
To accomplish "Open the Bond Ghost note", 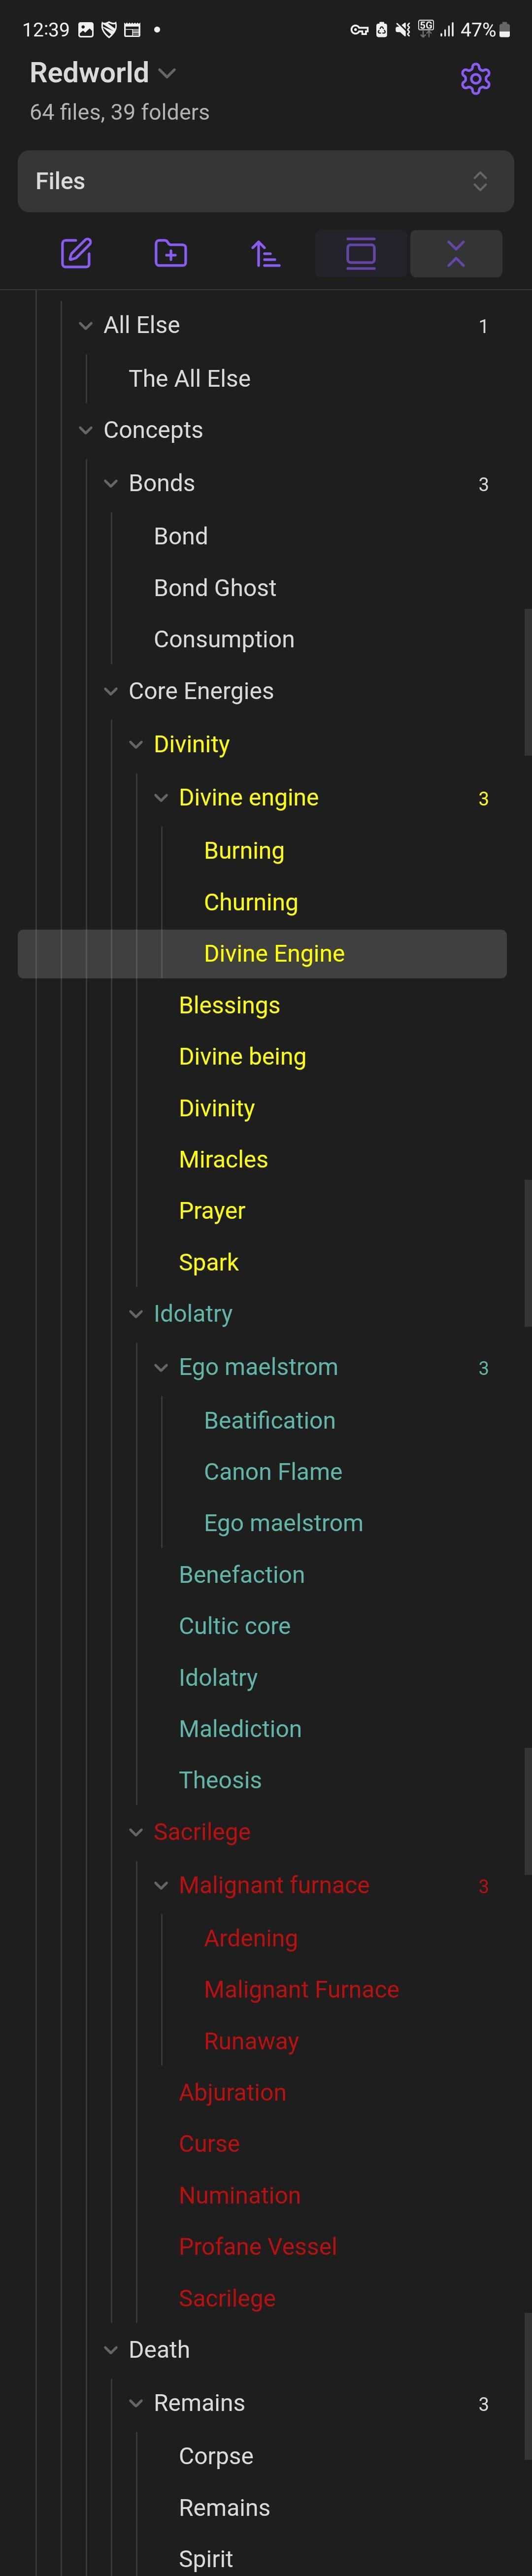I will point(215,588).
